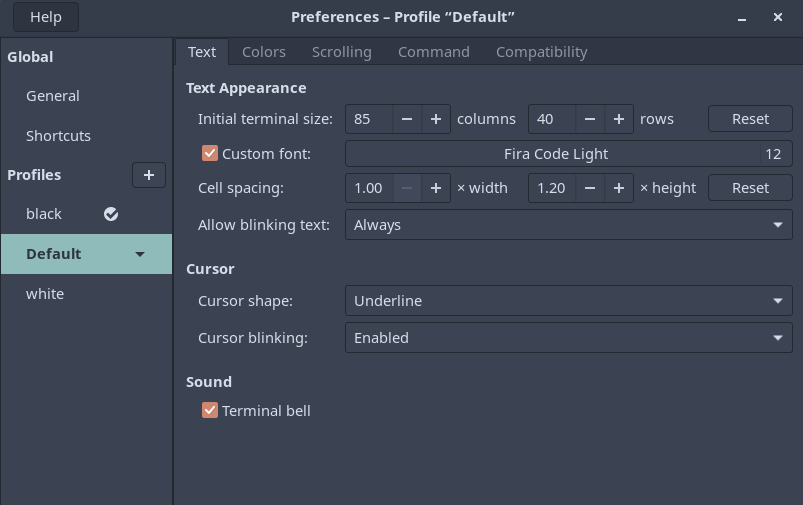Close the Preferences window
803x505 pixels.
777,17
